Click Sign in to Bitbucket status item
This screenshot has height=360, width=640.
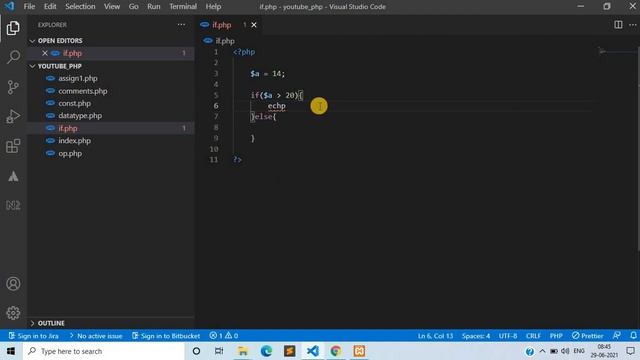pos(166,336)
